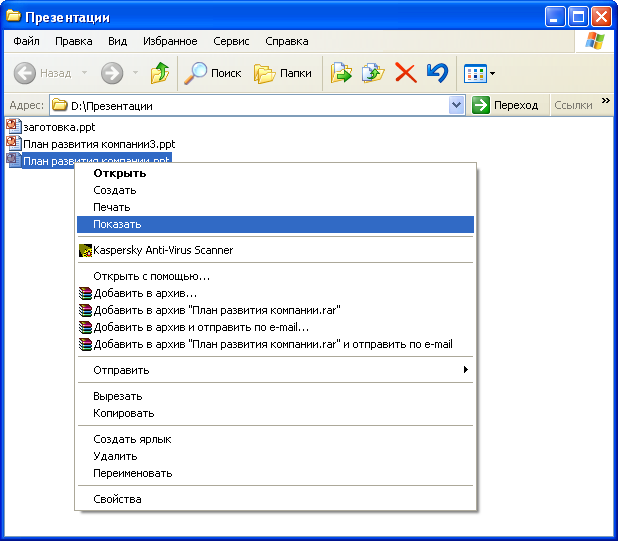Viewport: 618px width, 541px height.
Task: Run Kaspersky Anti-Virus Scanner entry
Action: 275,250
